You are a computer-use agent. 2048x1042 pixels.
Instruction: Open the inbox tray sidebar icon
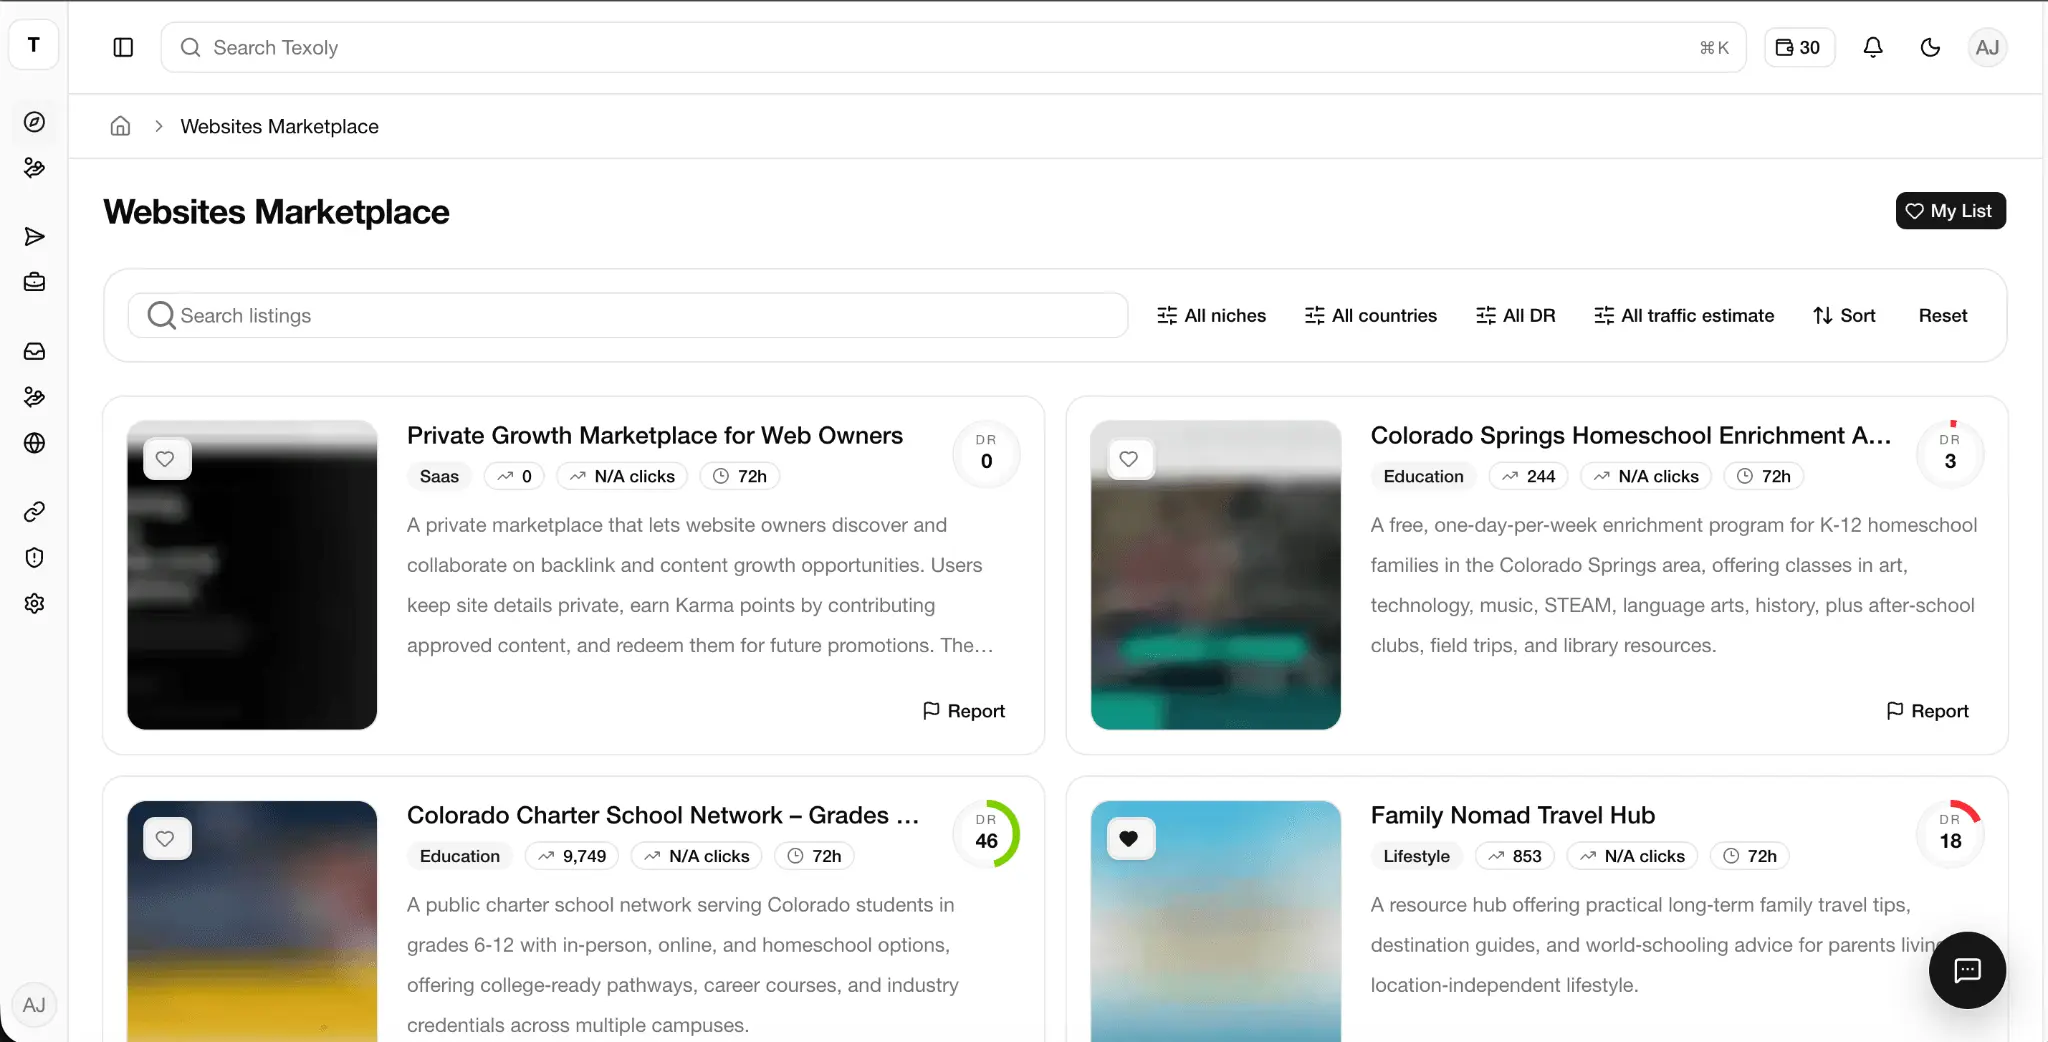tap(34, 351)
